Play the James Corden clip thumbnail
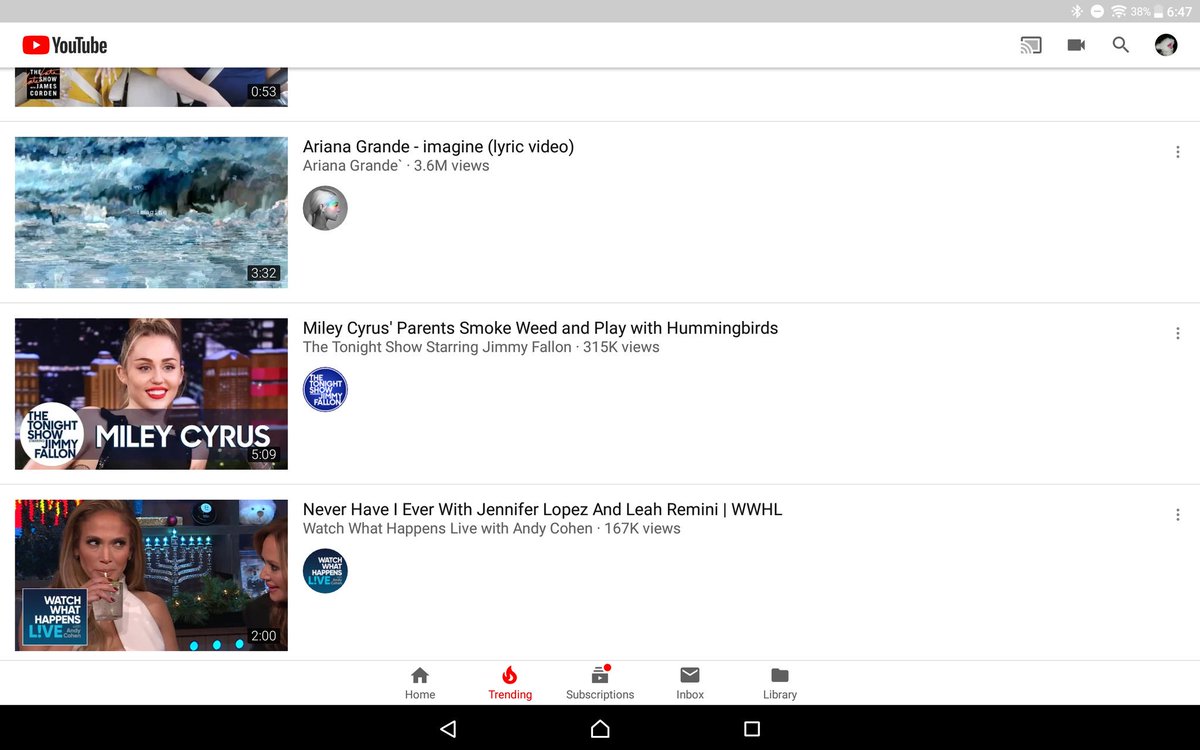Viewport: 1200px width, 750px height. pos(151,87)
